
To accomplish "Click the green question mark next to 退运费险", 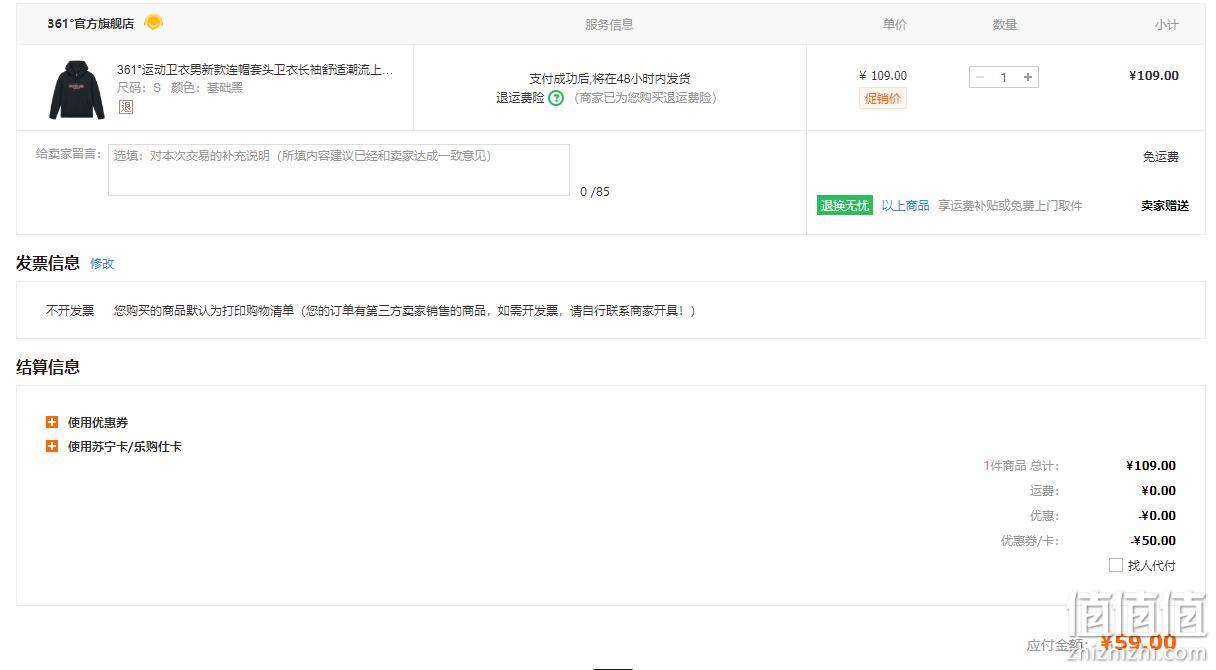I will pos(556,98).
